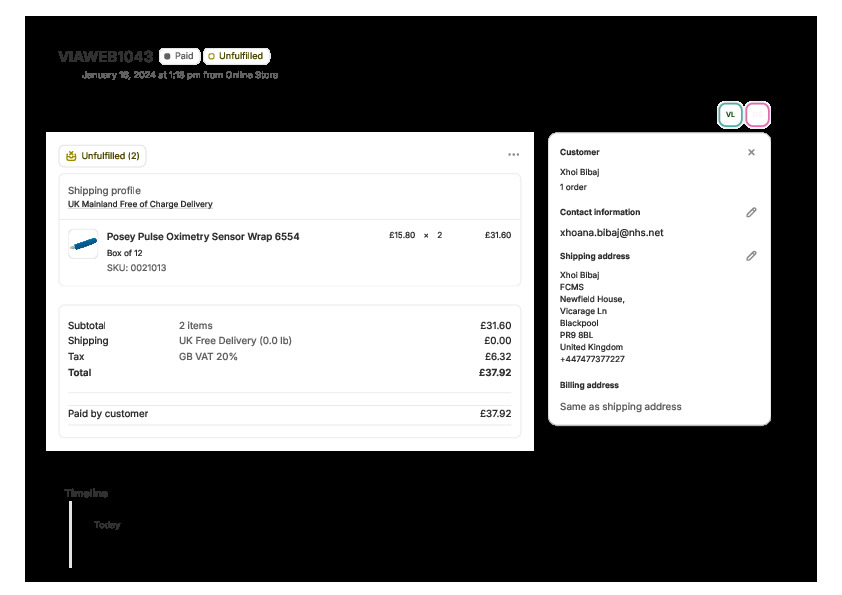Click the pink avatar beside VL
The image size is (842, 595).
coord(758,115)
